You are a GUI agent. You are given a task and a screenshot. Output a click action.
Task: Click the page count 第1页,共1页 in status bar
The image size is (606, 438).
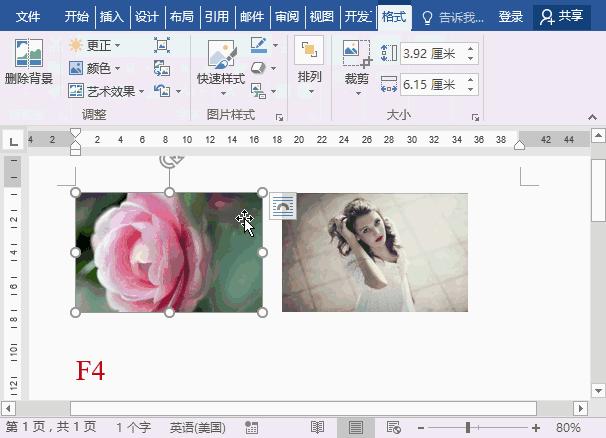[51, 427]
